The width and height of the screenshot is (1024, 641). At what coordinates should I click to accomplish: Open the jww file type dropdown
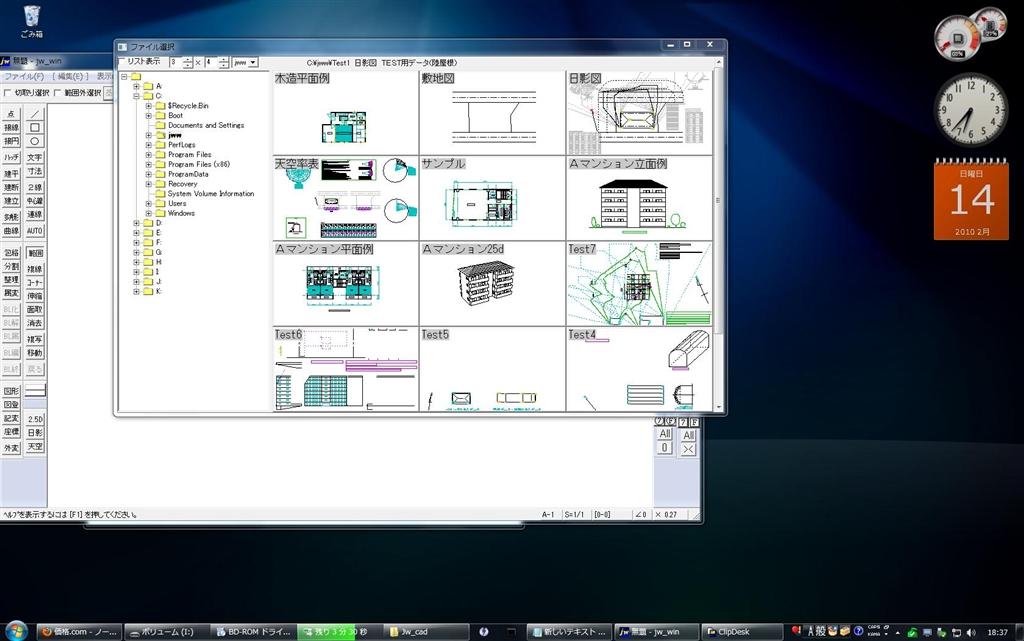click(253, 62)
